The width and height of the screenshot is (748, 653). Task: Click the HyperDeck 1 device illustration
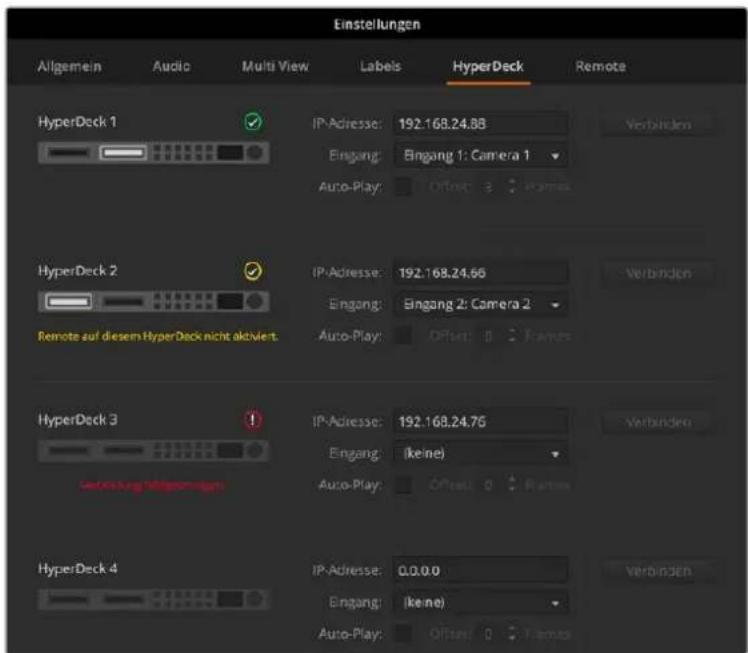(x=154, y=153)
